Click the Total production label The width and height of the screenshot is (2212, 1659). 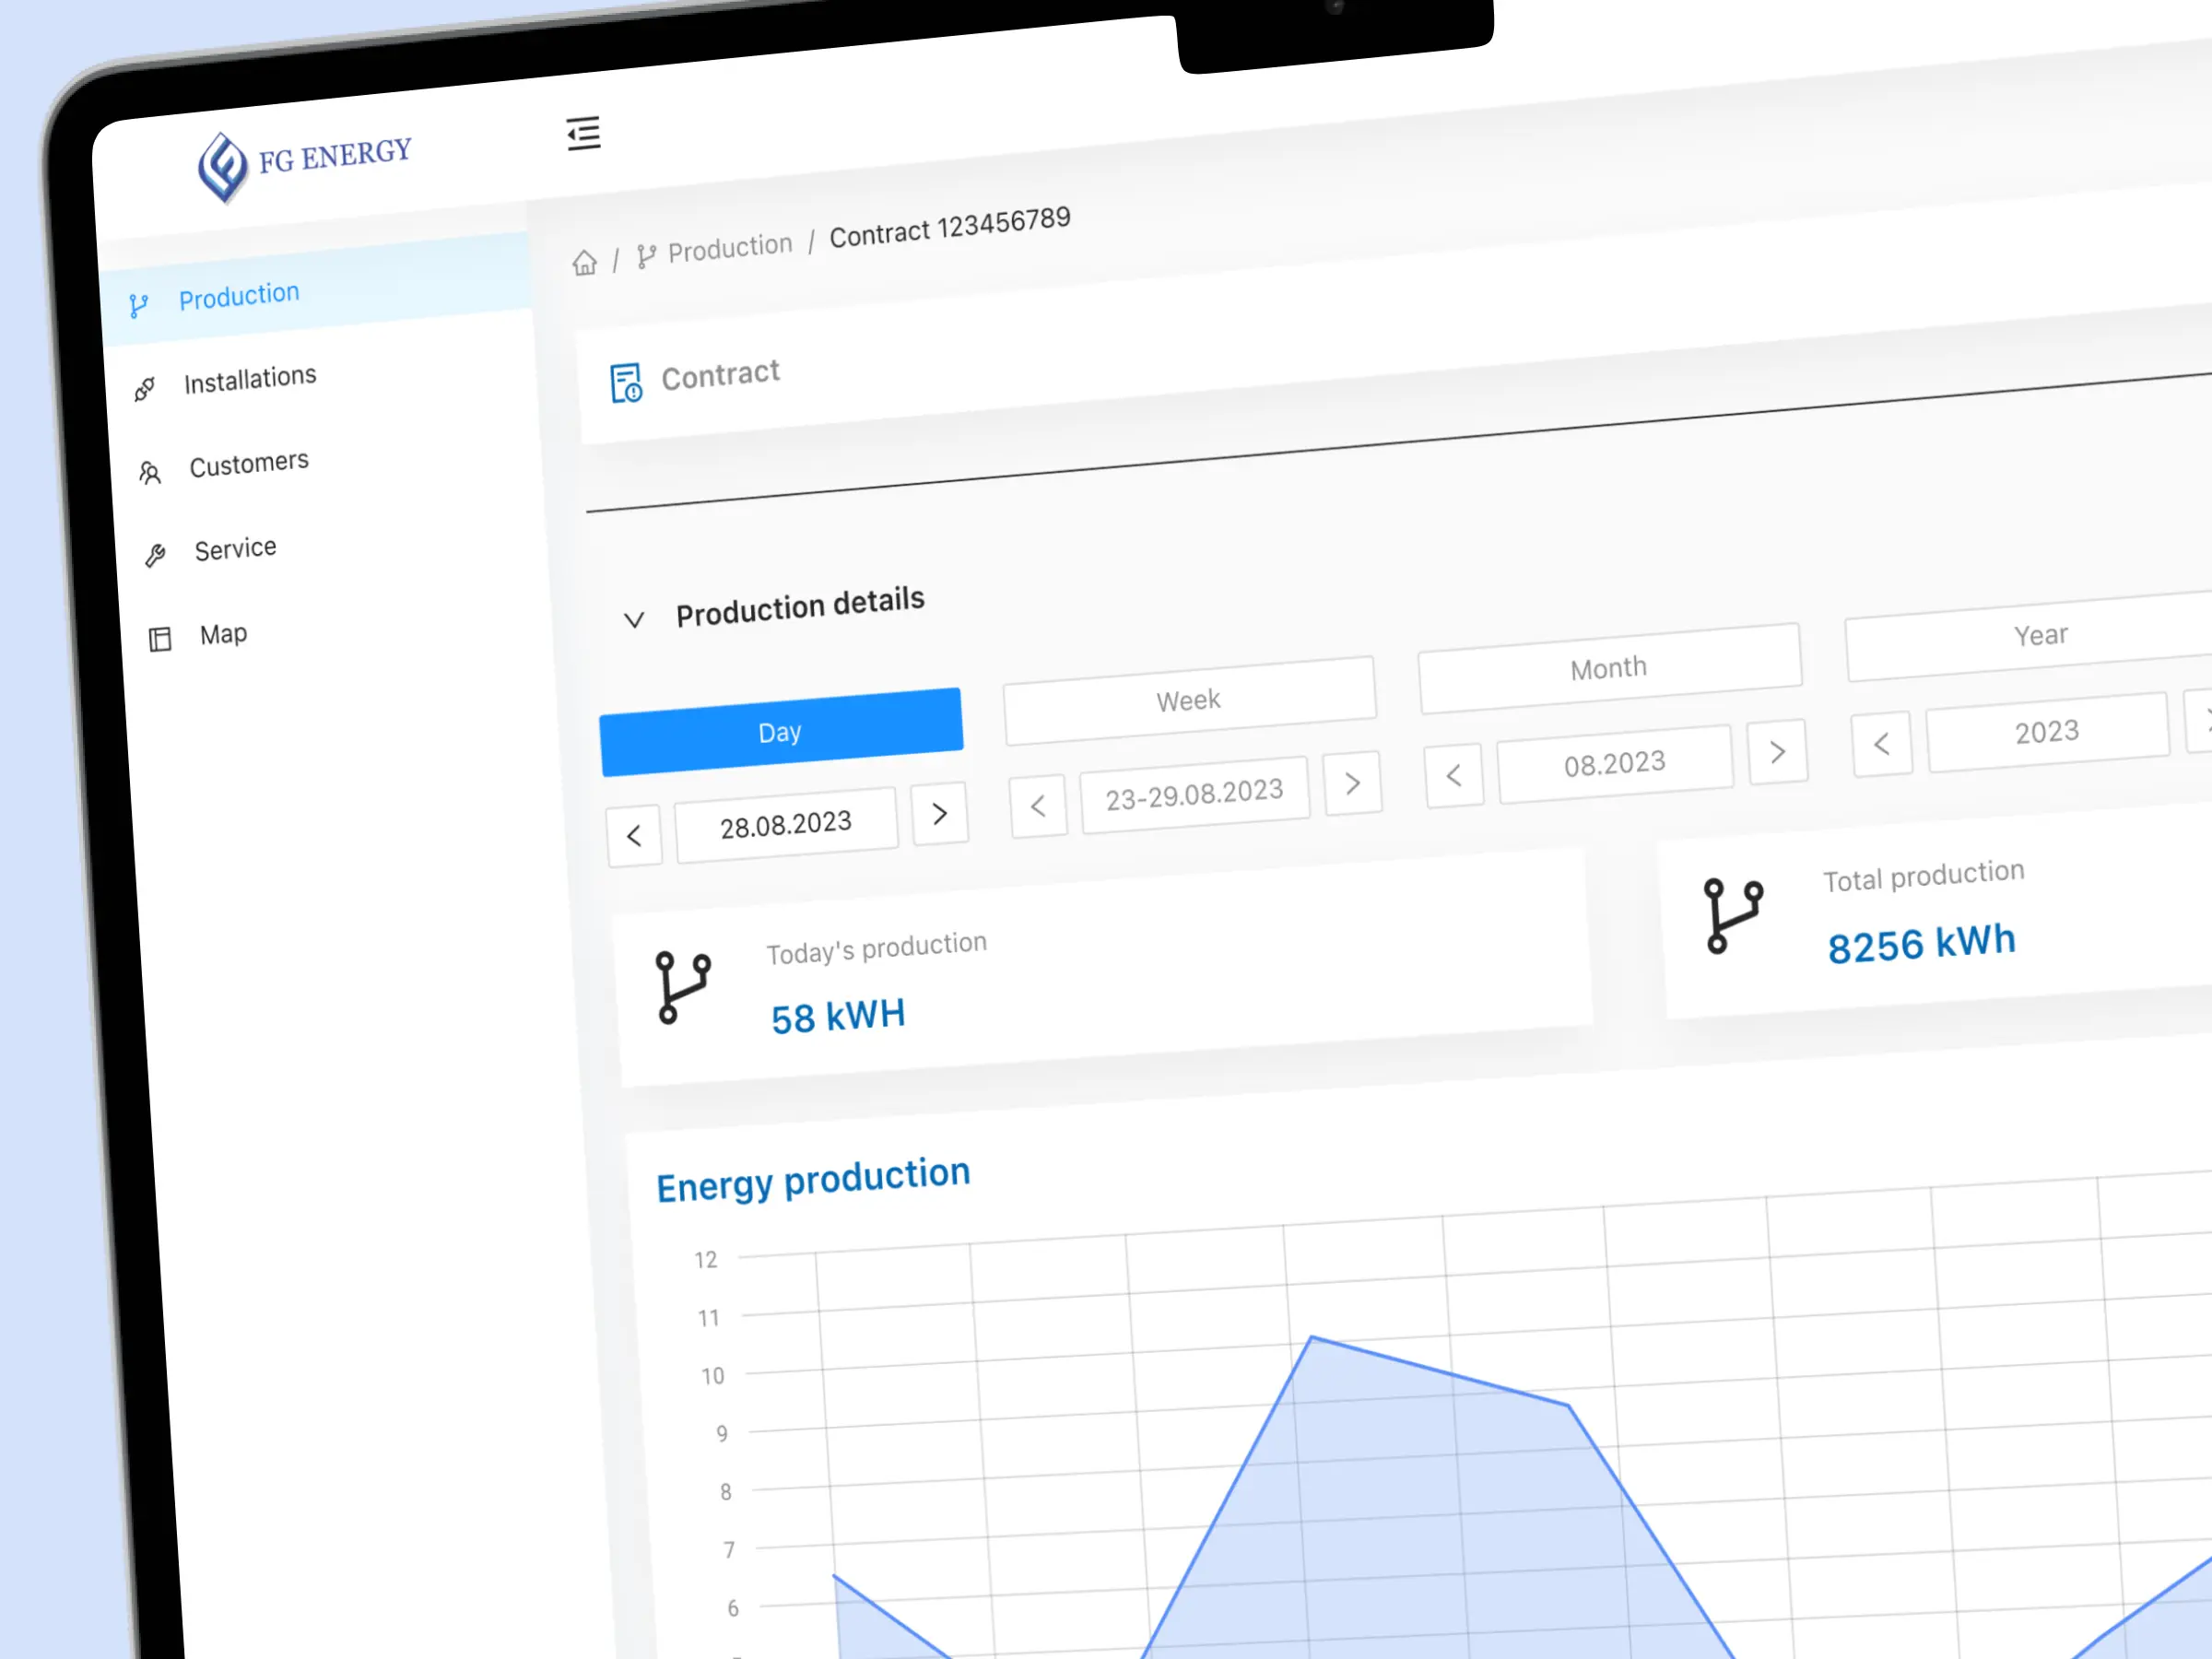click(1923, 875)
